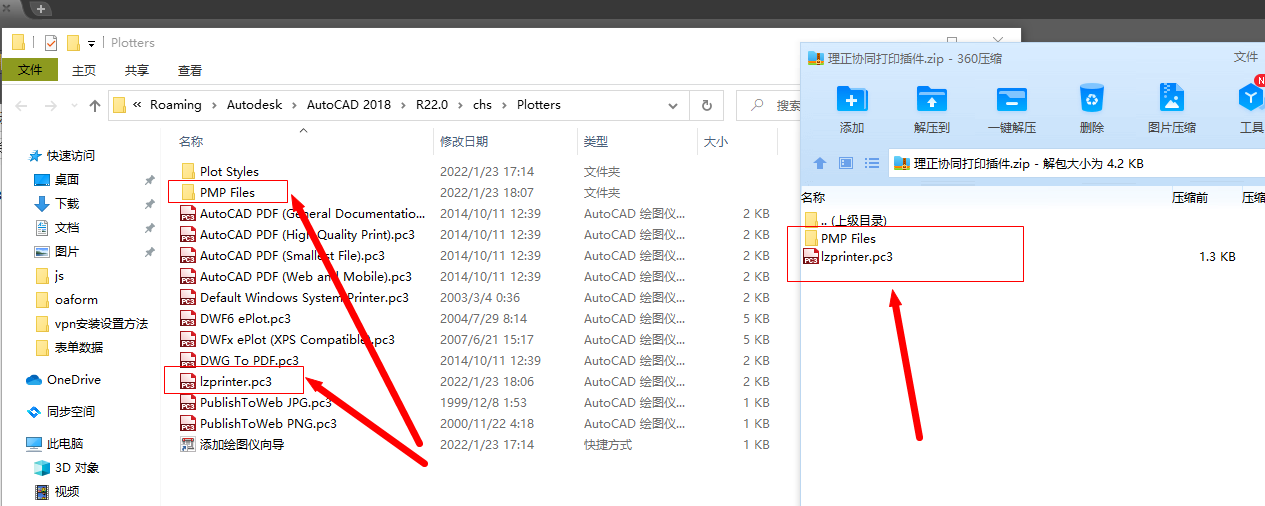The height and width of the screenshot is (506, 1265).
Task: Click the up-arrow icon in 360压缩 path bar
Action: pyautogui.click(x=820, y=163)
